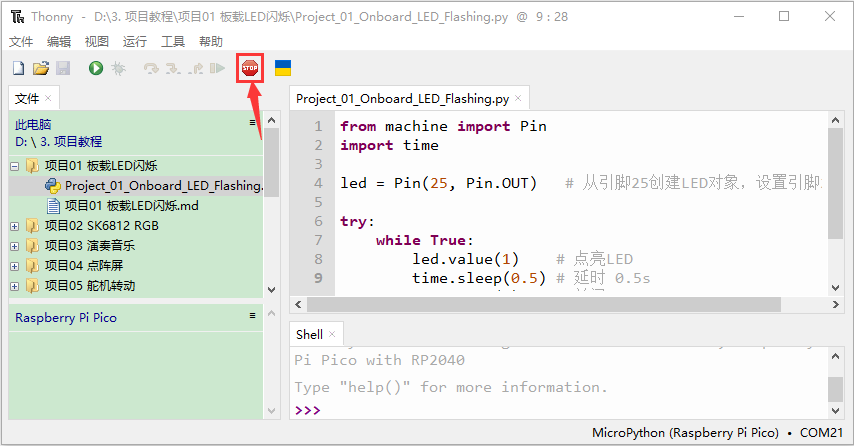Close the Project_01_Onboard_LED_Flashing.py editor tab

pos(518,98)
